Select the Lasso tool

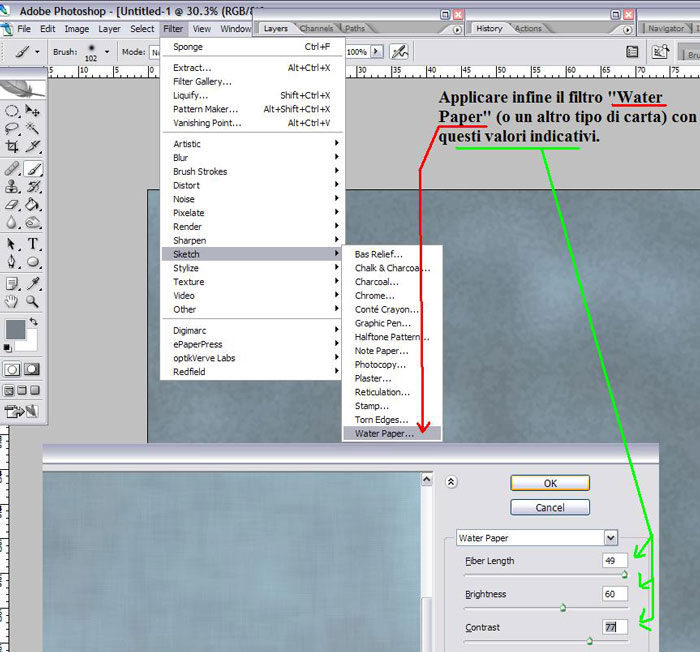12,129
